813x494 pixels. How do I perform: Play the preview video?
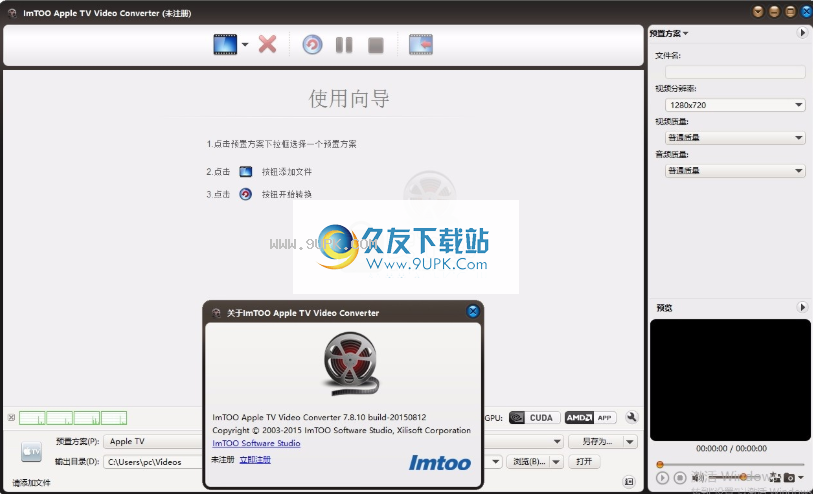(662, 477)
